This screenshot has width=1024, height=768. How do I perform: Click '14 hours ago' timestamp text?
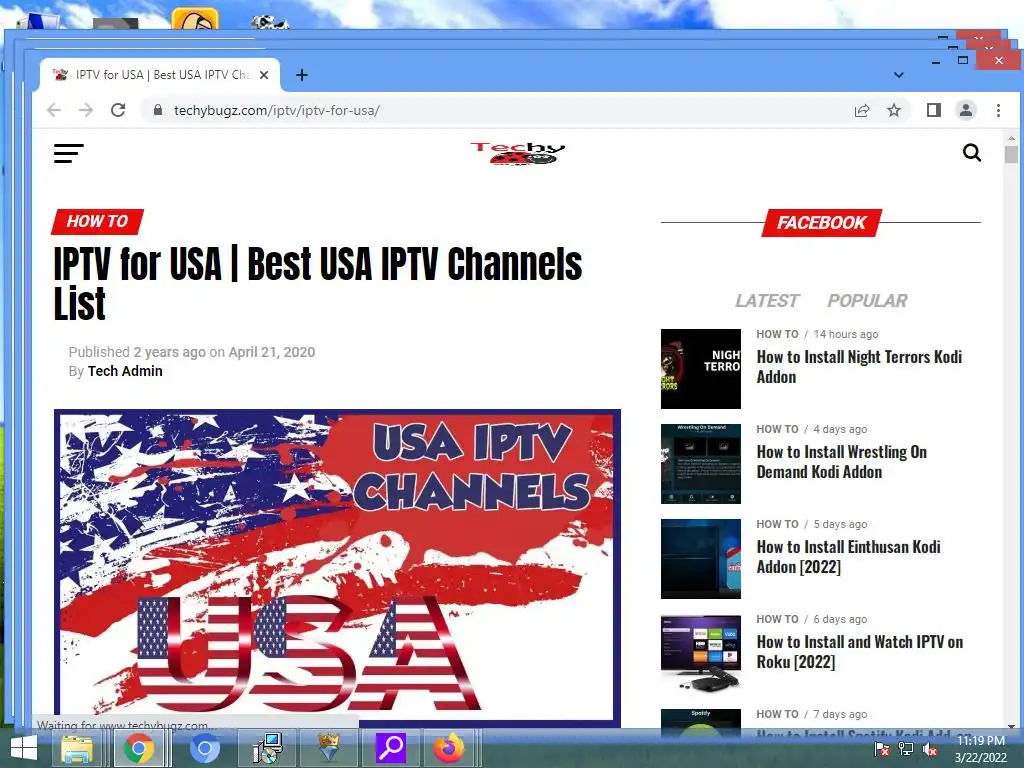846,334
